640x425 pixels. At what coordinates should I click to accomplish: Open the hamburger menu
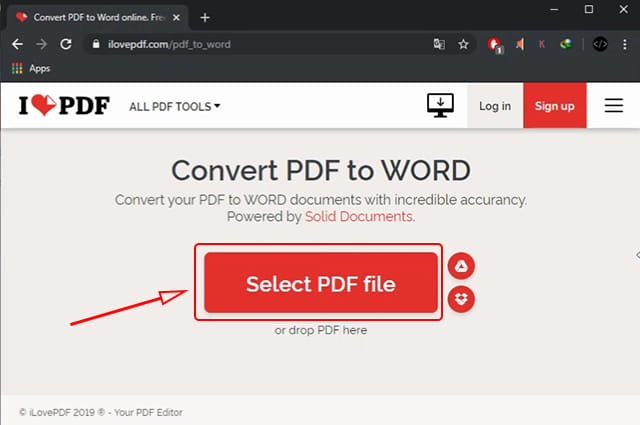pos(613,105)
